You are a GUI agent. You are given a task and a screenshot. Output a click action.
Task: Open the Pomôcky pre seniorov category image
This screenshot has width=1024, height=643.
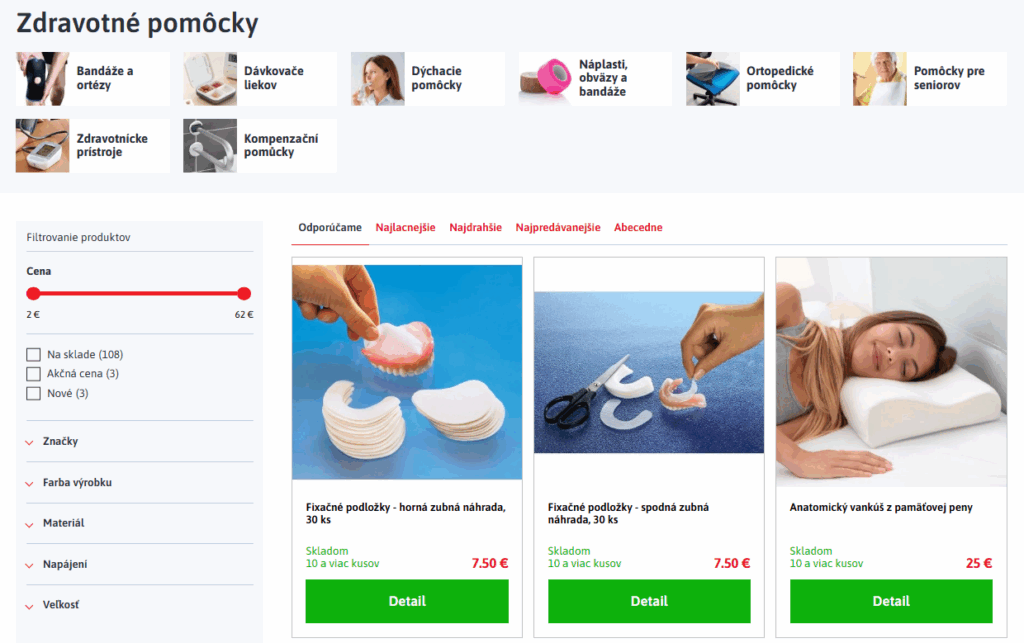tap(880, 79)
